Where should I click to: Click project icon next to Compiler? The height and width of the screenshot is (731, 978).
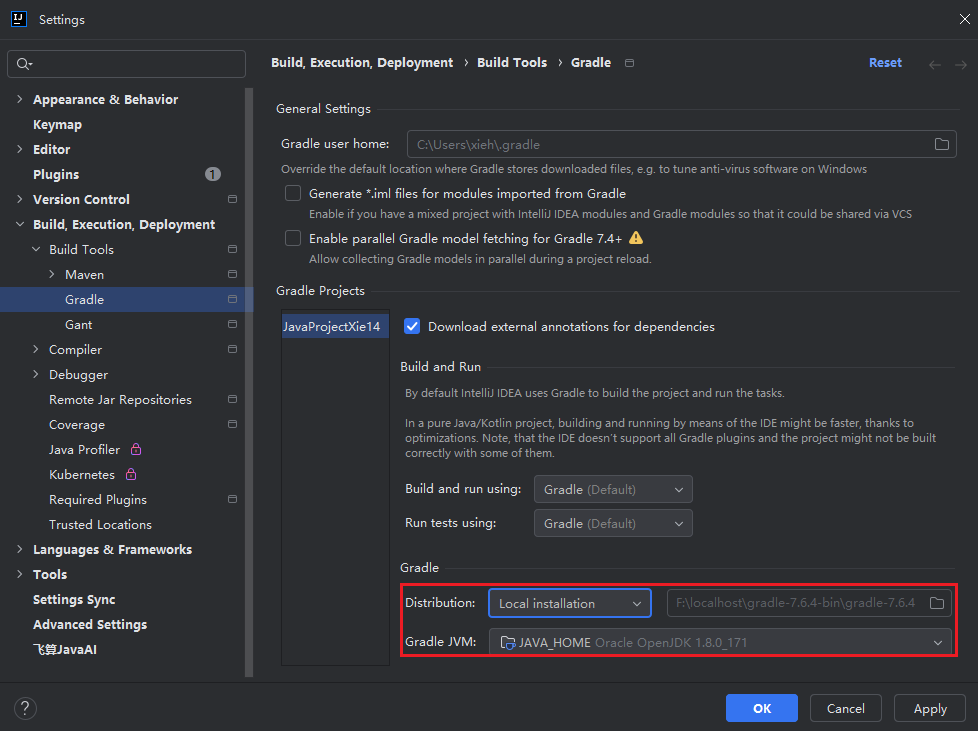(233, 349)
